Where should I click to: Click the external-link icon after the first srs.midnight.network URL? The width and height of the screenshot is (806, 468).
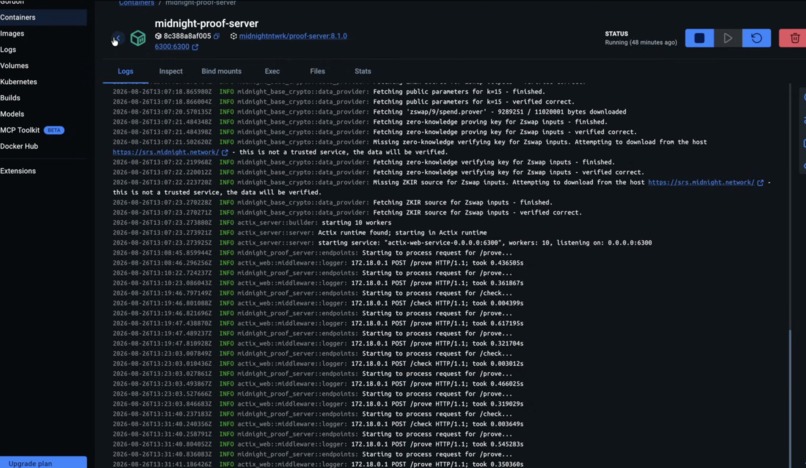pos(225,152)
